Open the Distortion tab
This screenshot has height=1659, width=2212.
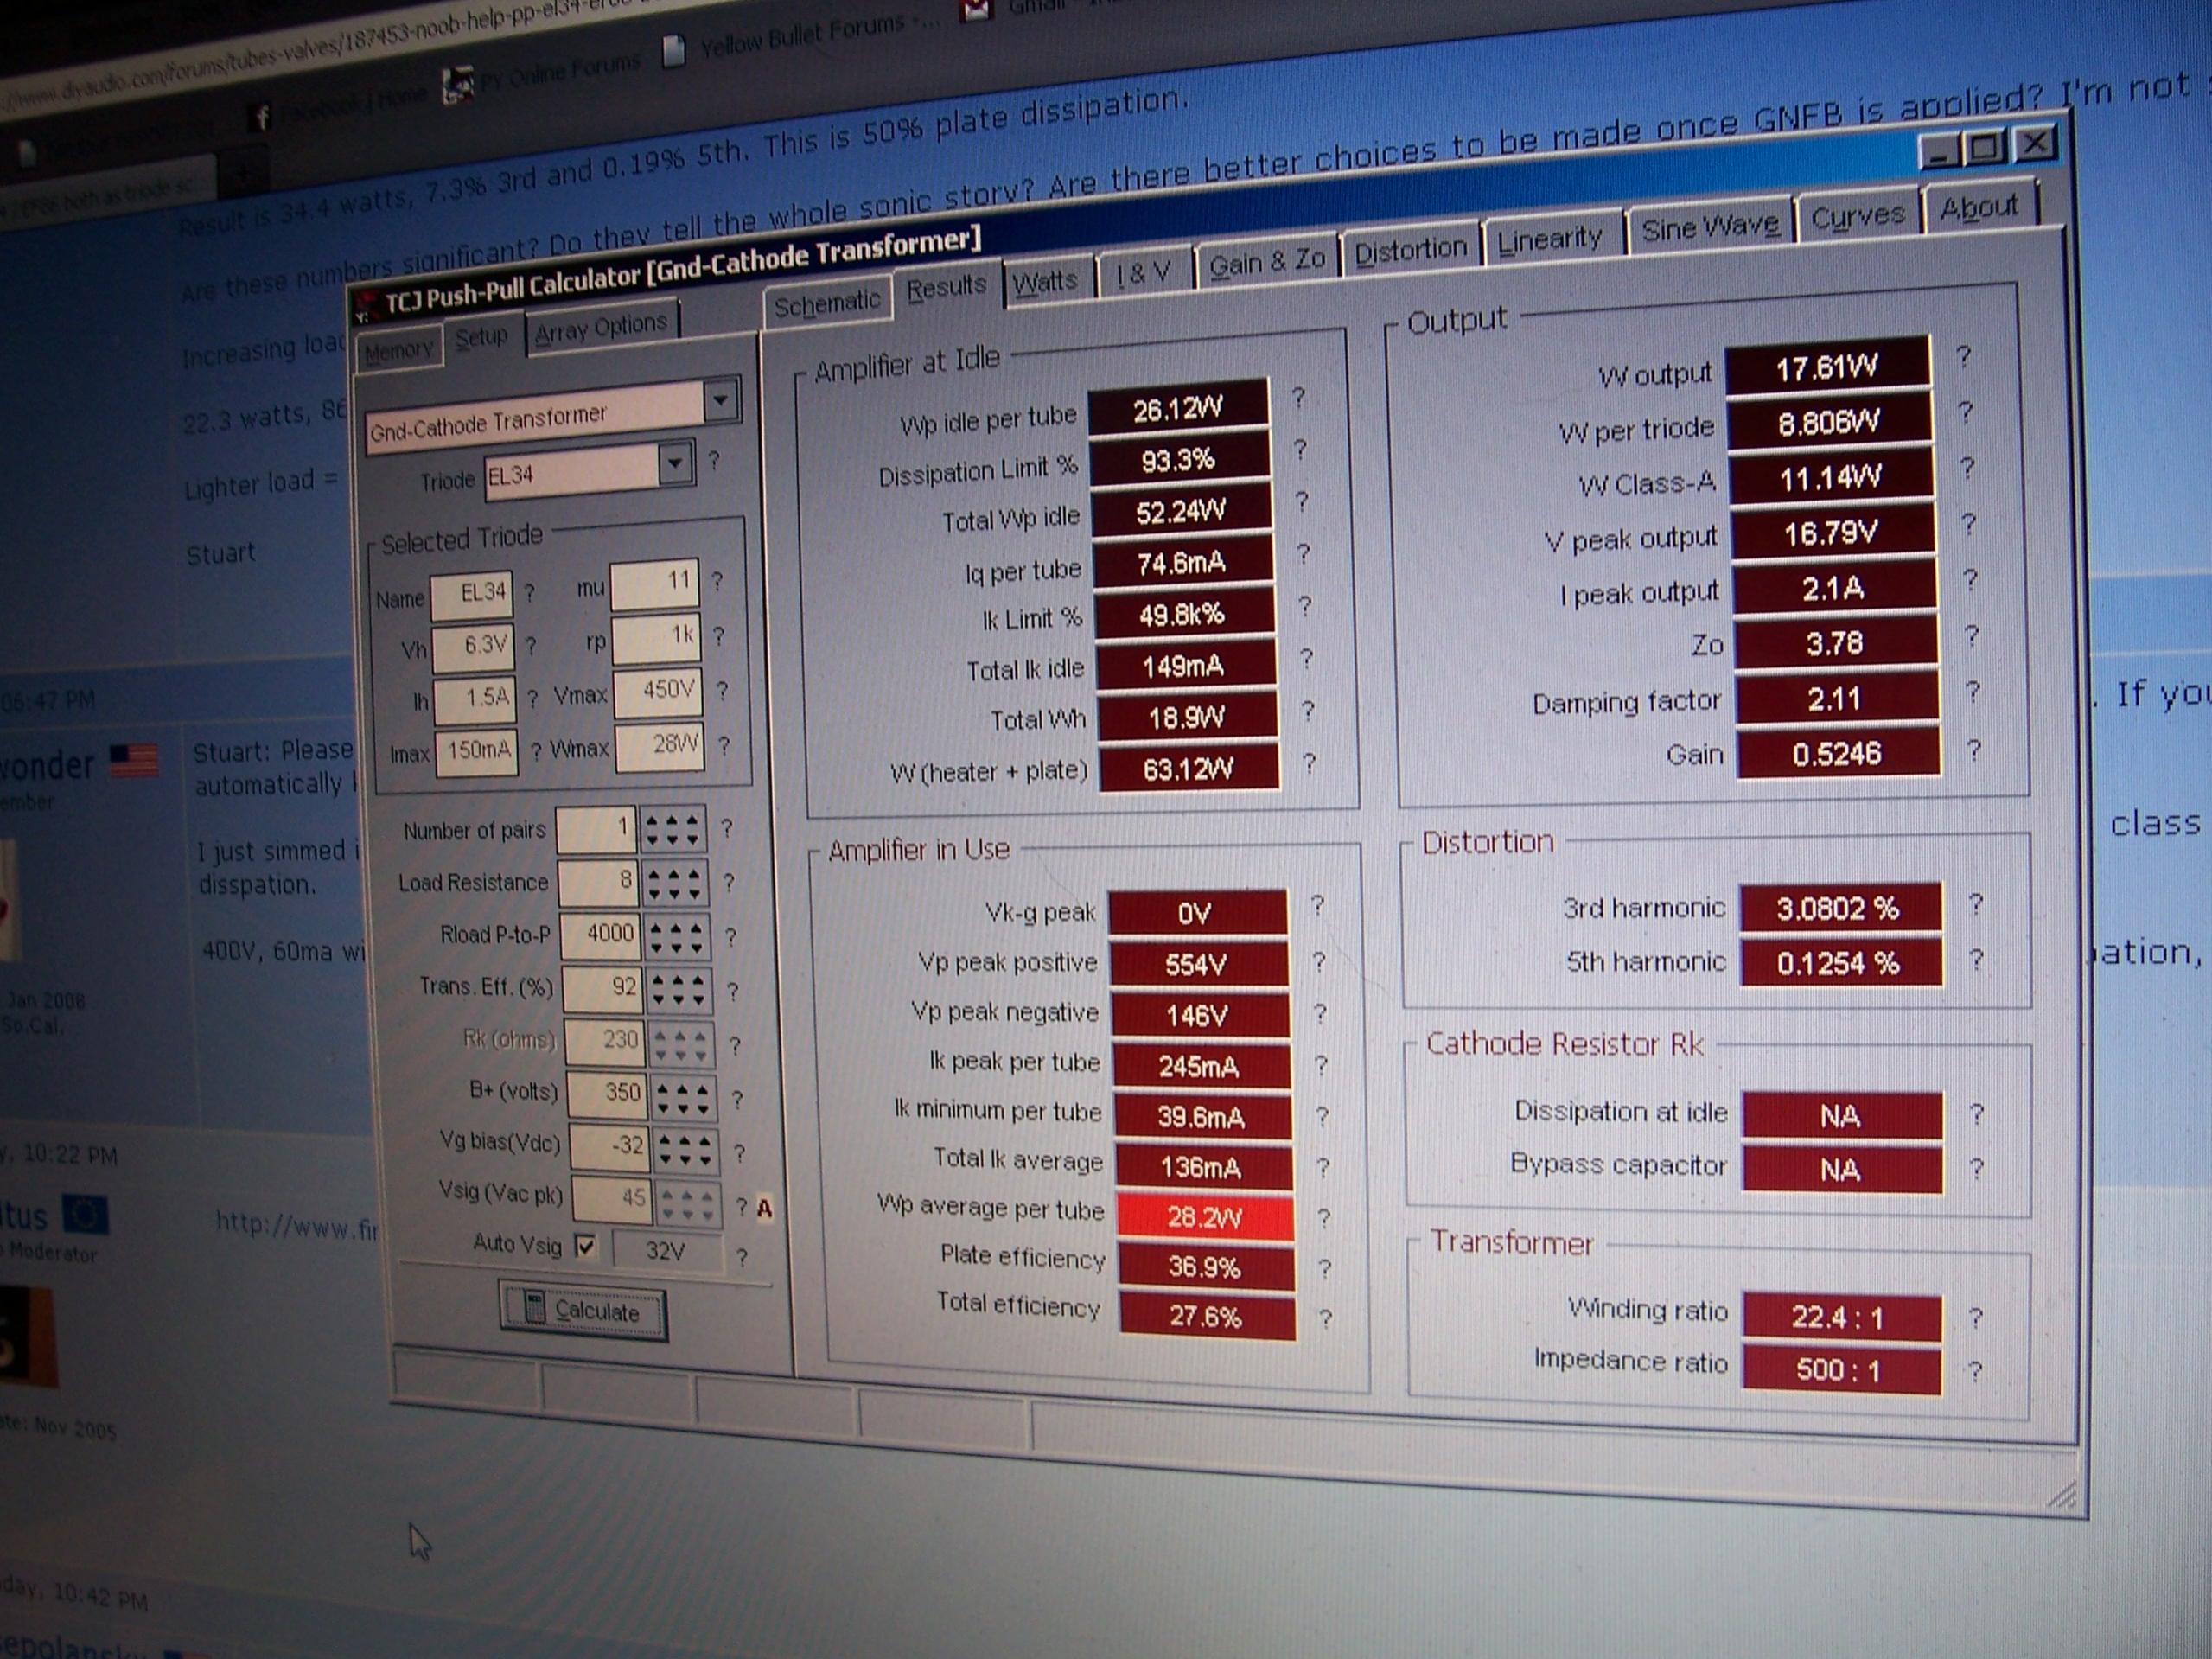click(1409, 250)
